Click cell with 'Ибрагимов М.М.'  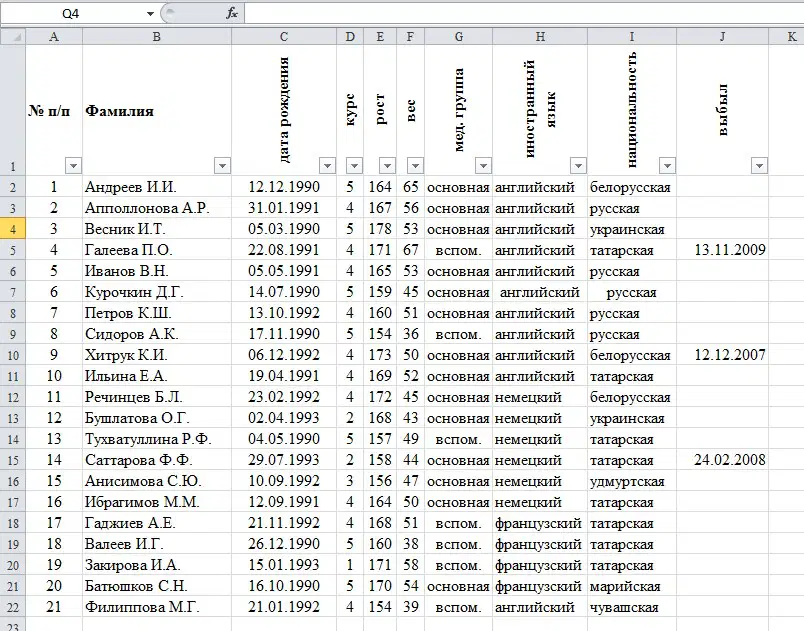pyautogui.click(x=157, y=502)
